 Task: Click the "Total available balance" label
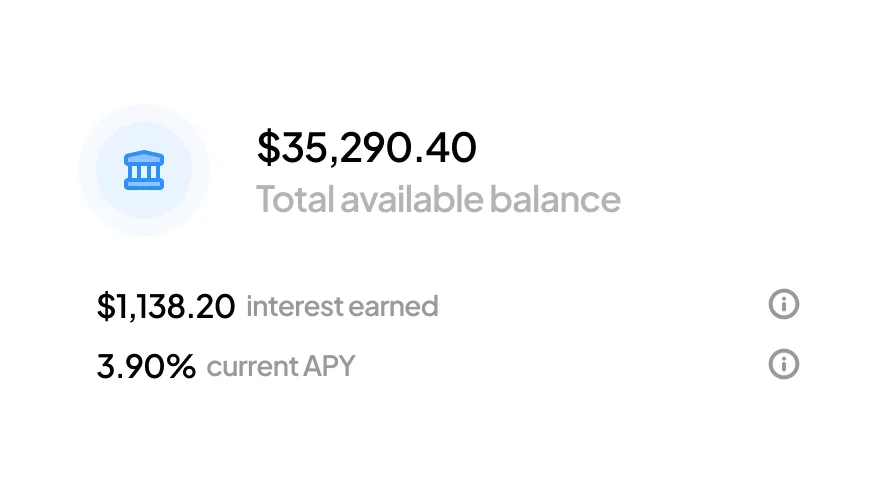point(438,199)
